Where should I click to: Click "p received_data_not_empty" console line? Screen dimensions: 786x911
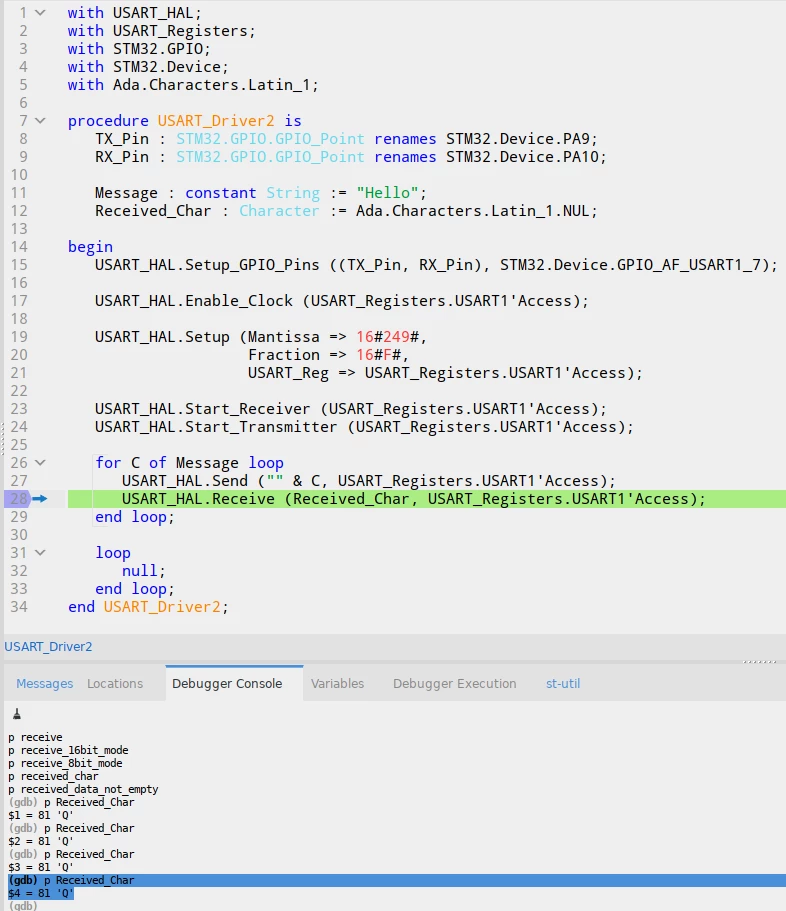pyautogui.click(x=83, y=789)
